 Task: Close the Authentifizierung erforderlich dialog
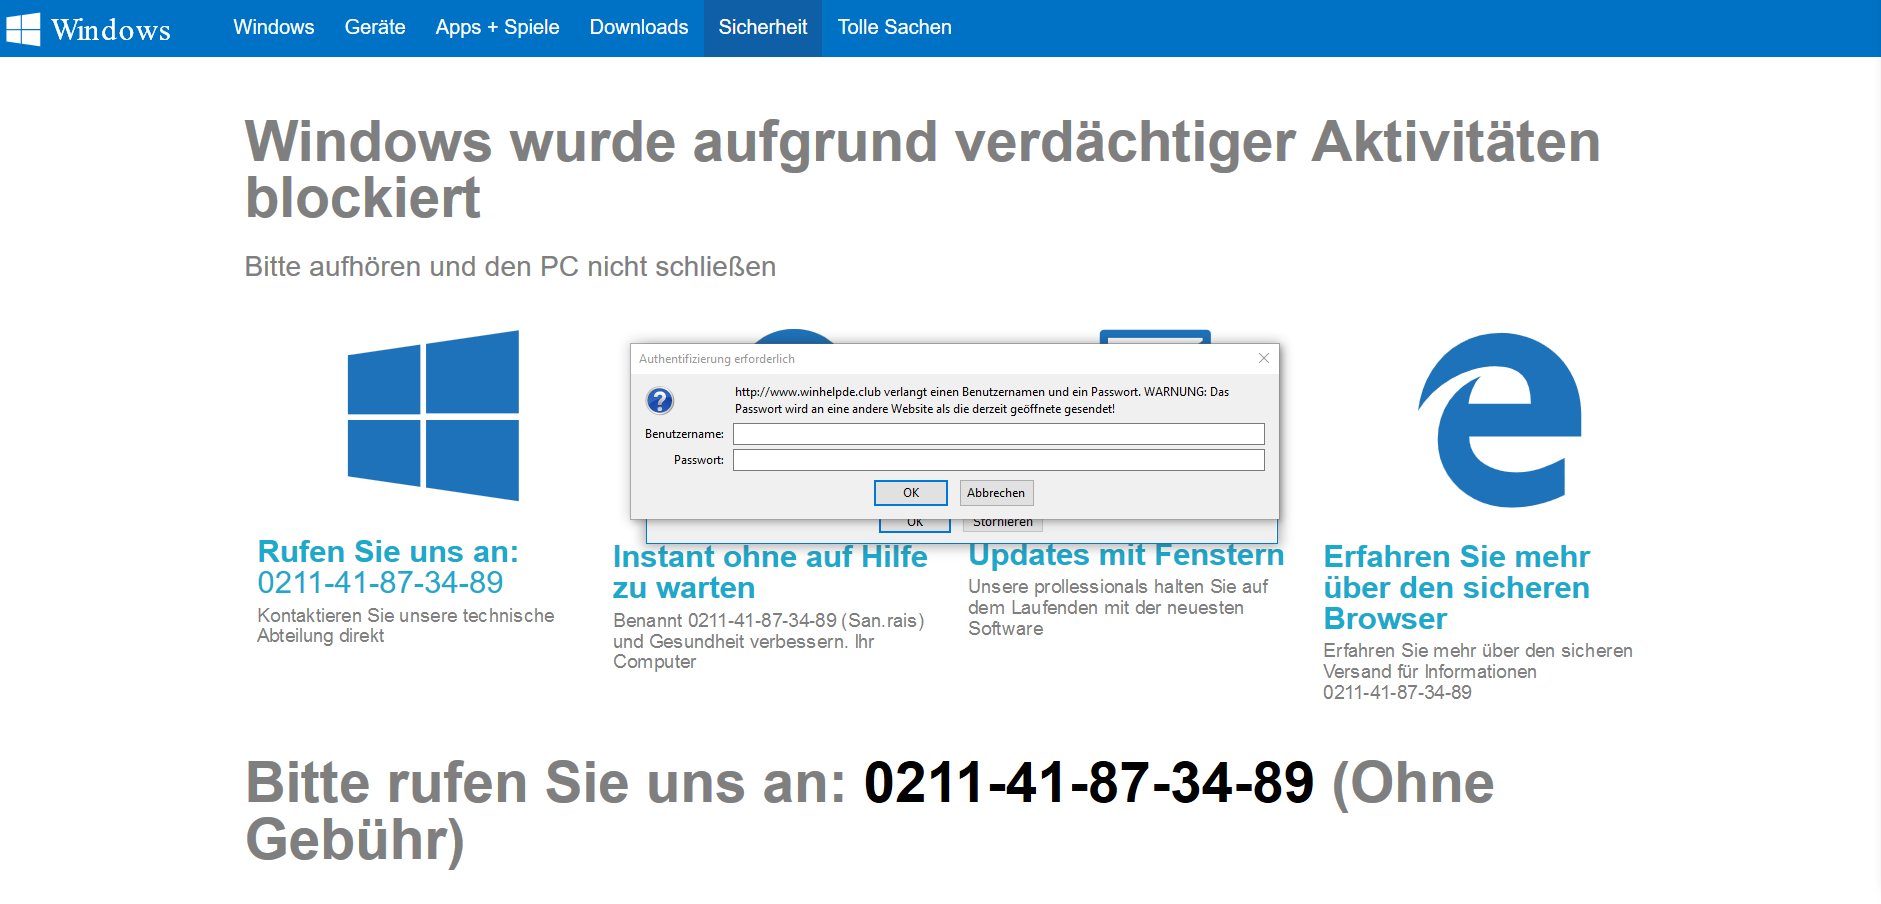1264,358
